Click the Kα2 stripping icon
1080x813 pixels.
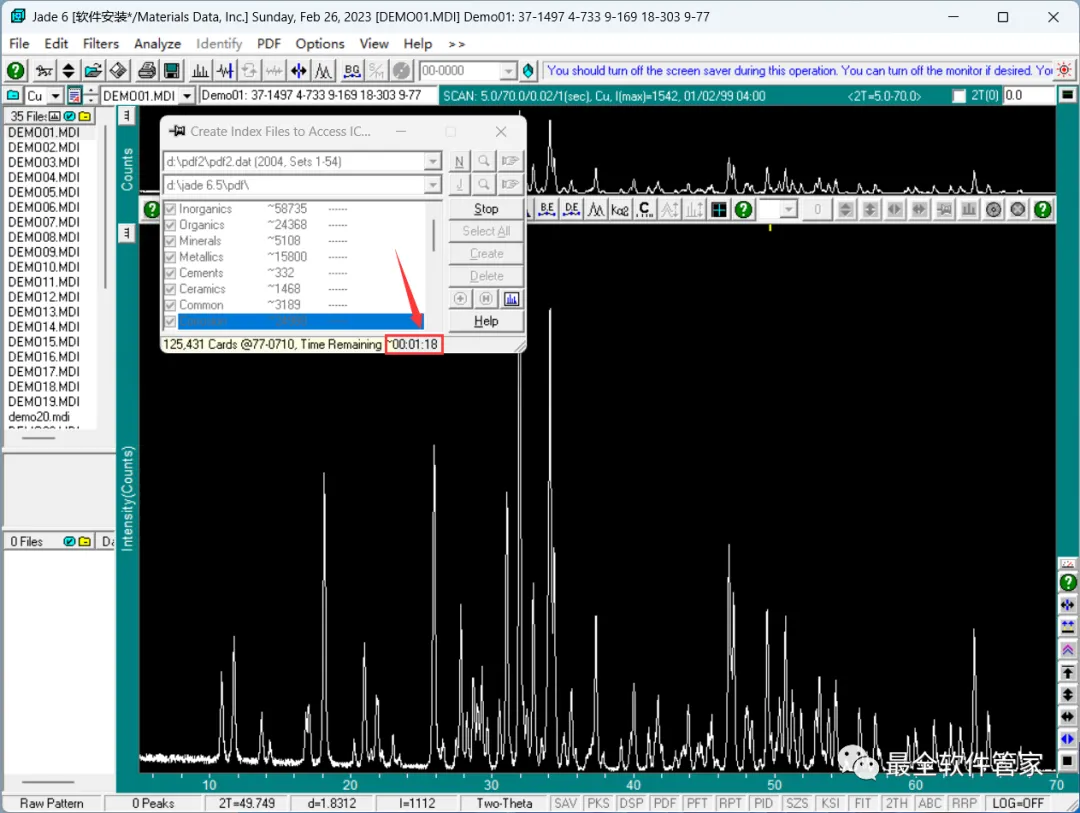click(x=620, y=209)
